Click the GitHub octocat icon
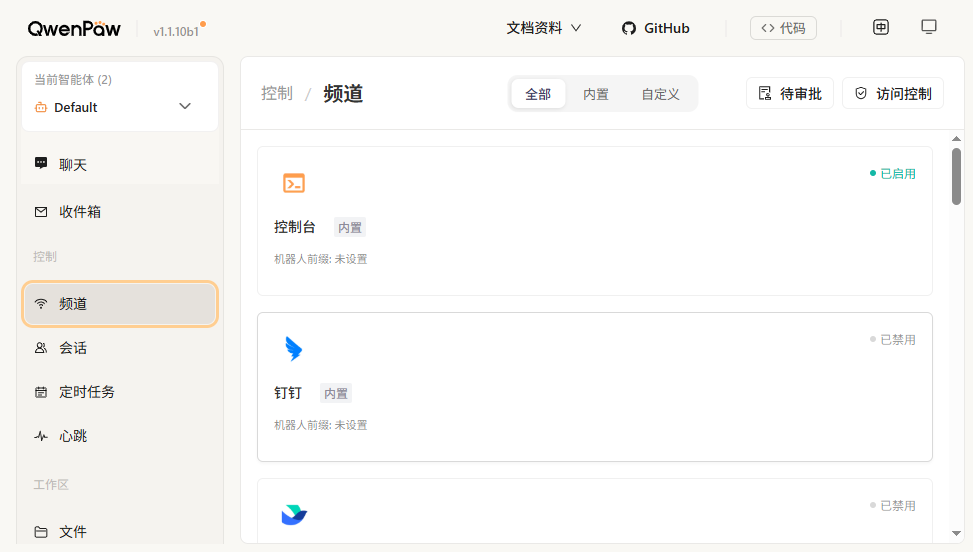Screen dimensions: 973x552 tap(629, 29)
